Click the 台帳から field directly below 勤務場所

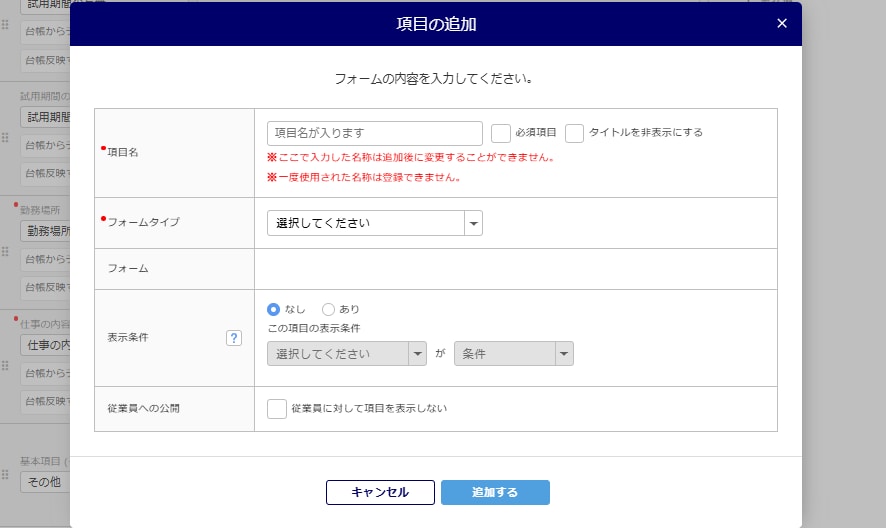tap(45, 259)
